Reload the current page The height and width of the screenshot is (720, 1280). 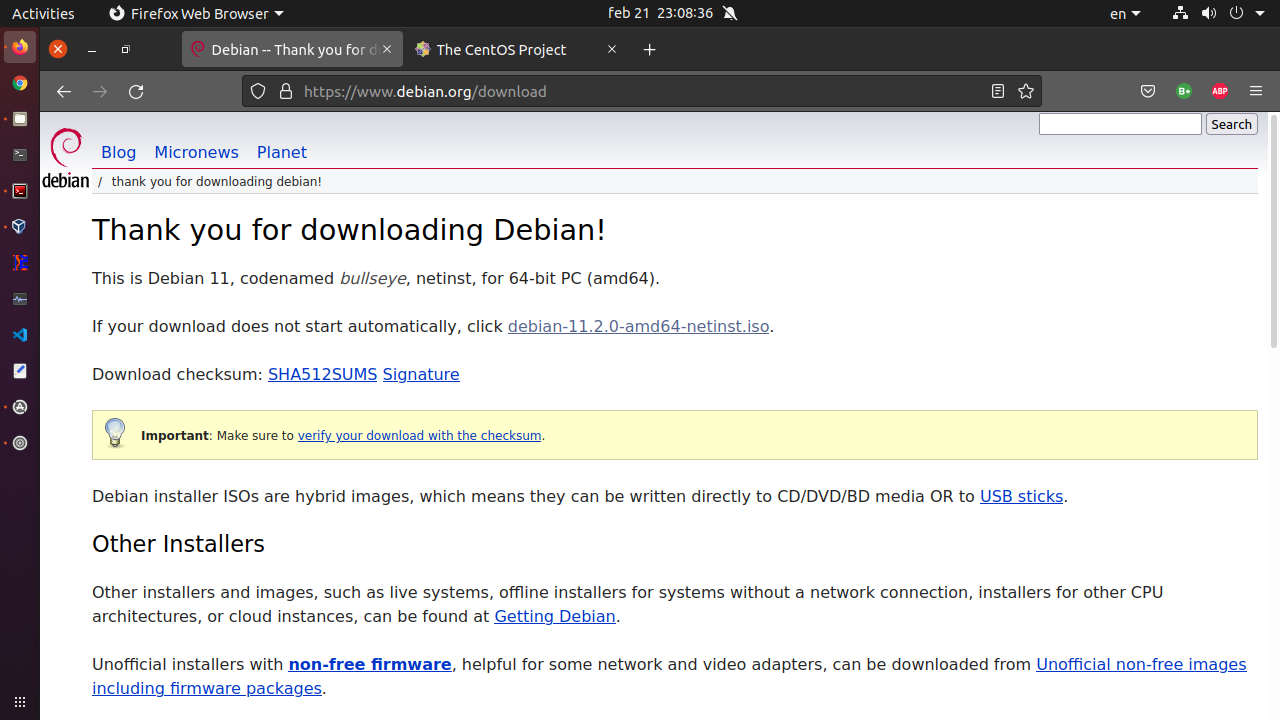[x=136, y=91]
